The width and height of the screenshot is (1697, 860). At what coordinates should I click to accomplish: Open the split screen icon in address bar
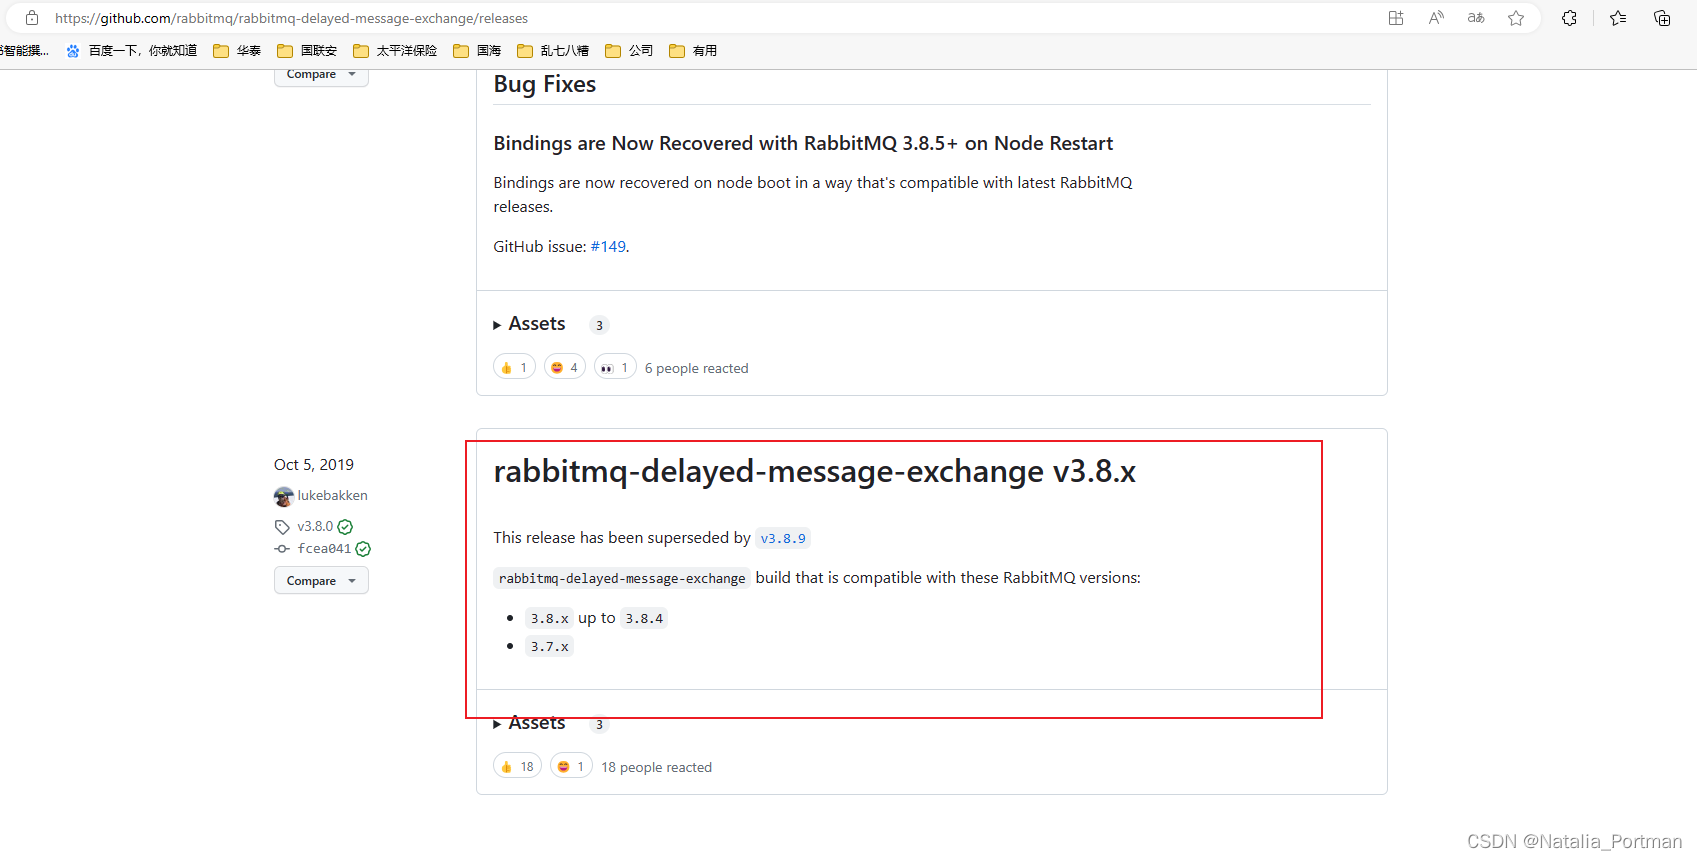[1396, 18]
